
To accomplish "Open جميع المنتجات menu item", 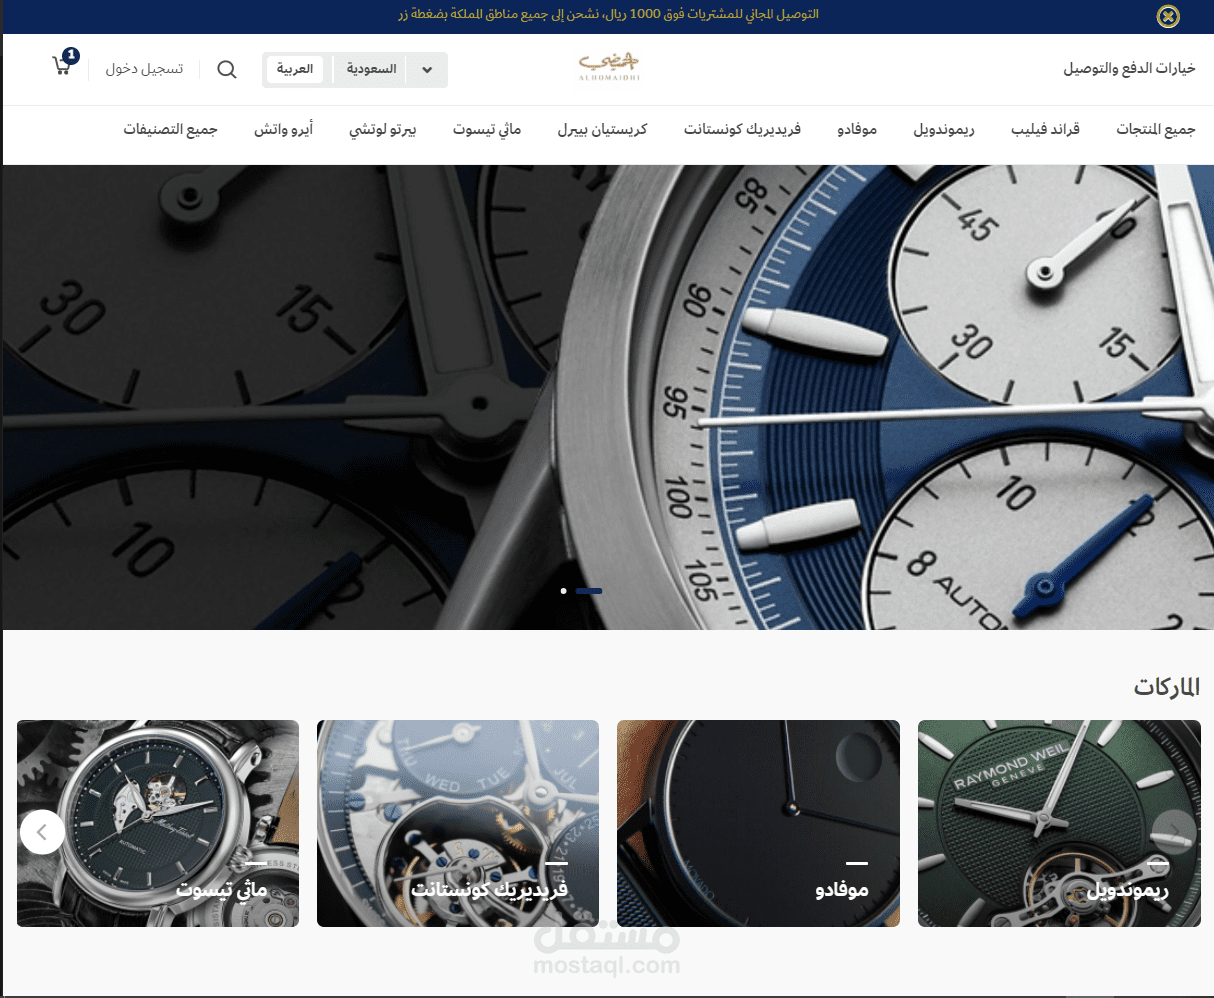I will pos(1156,130).
